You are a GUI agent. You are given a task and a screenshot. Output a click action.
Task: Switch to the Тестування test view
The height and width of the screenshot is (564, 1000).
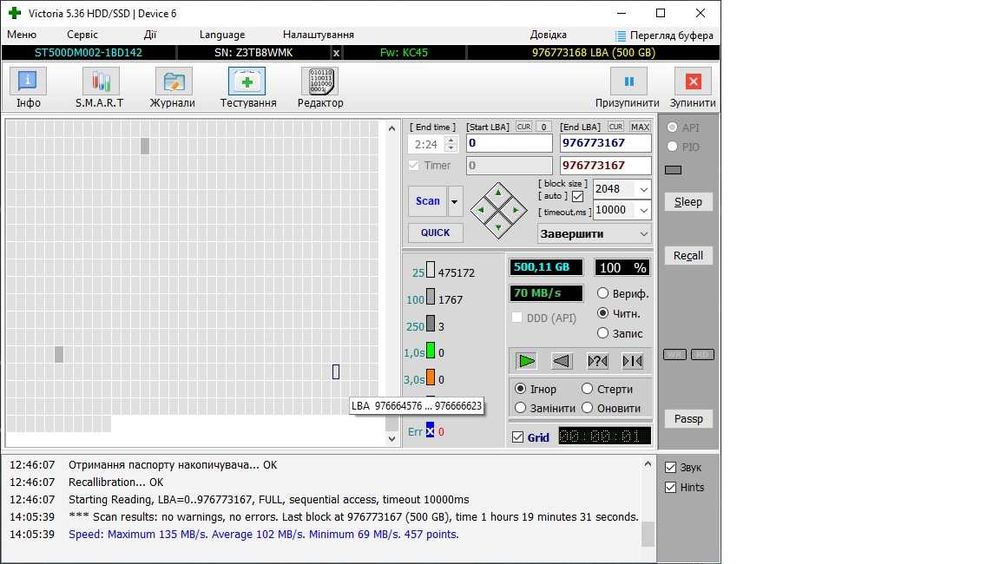tap(247, 89)
